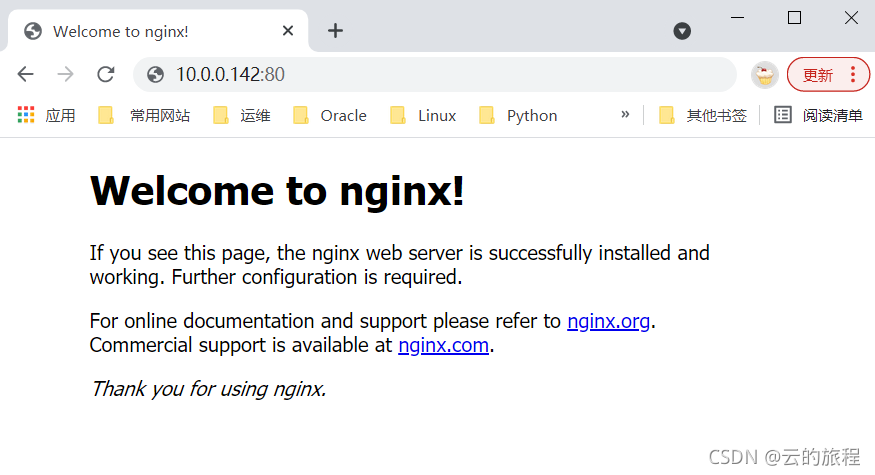
Task: Open the Oracle bookmark folder
Action: click(x=330, y=116)
